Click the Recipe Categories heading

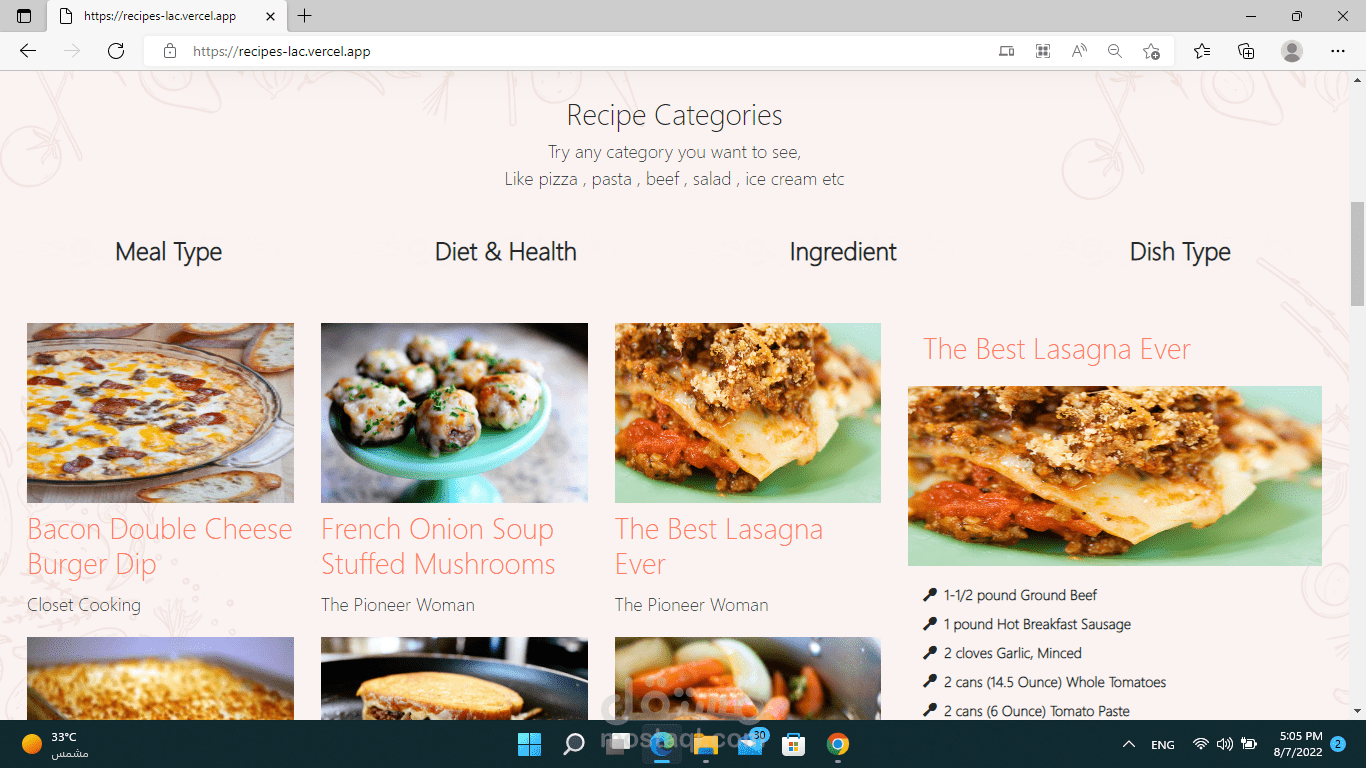click(675, 115)
